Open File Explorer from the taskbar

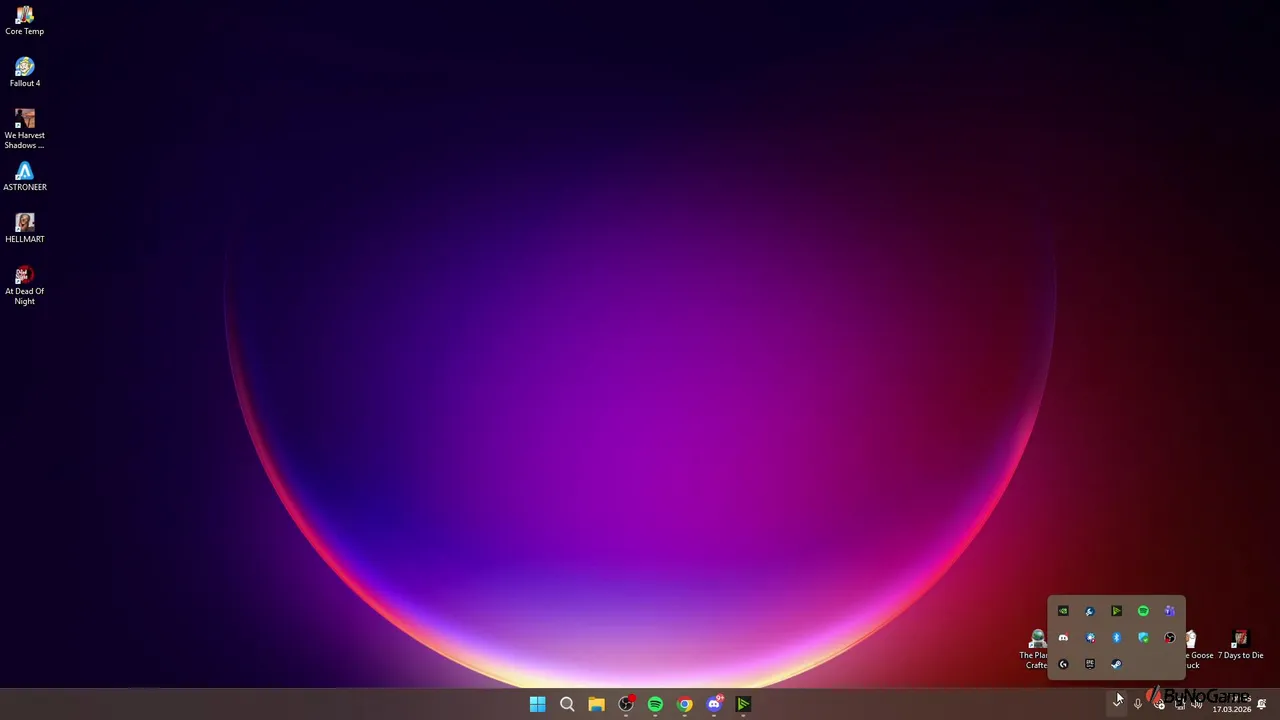pyautogui.click(x=596, y=704)
